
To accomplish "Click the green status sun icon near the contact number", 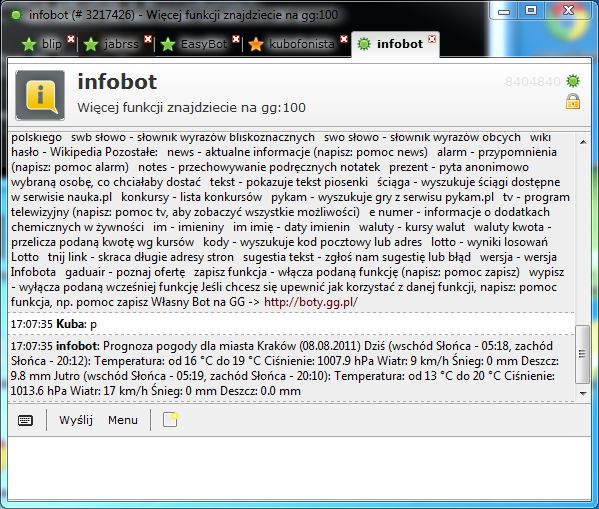I will (x=573, y=81).
